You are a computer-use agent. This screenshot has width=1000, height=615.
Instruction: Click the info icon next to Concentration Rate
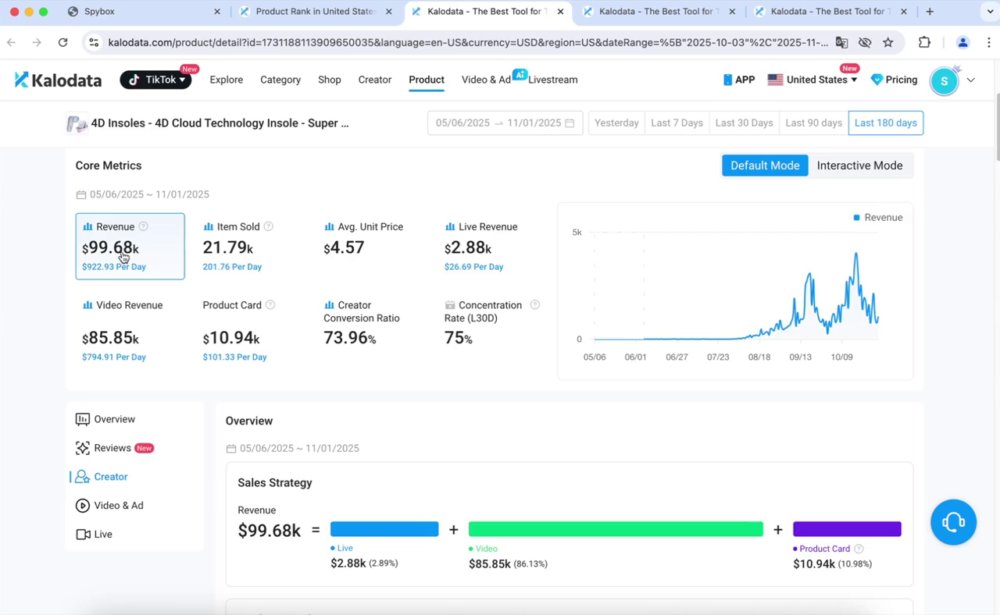535,305
